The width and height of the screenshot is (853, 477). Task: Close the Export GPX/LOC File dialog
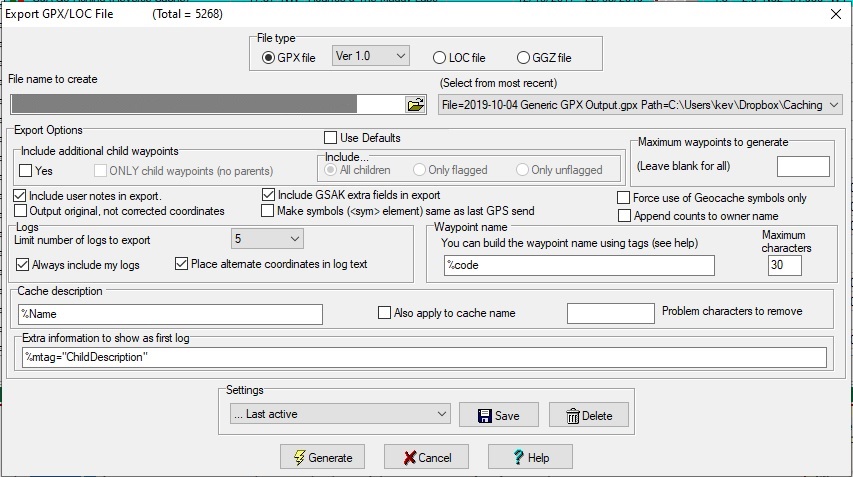[835, 14]
